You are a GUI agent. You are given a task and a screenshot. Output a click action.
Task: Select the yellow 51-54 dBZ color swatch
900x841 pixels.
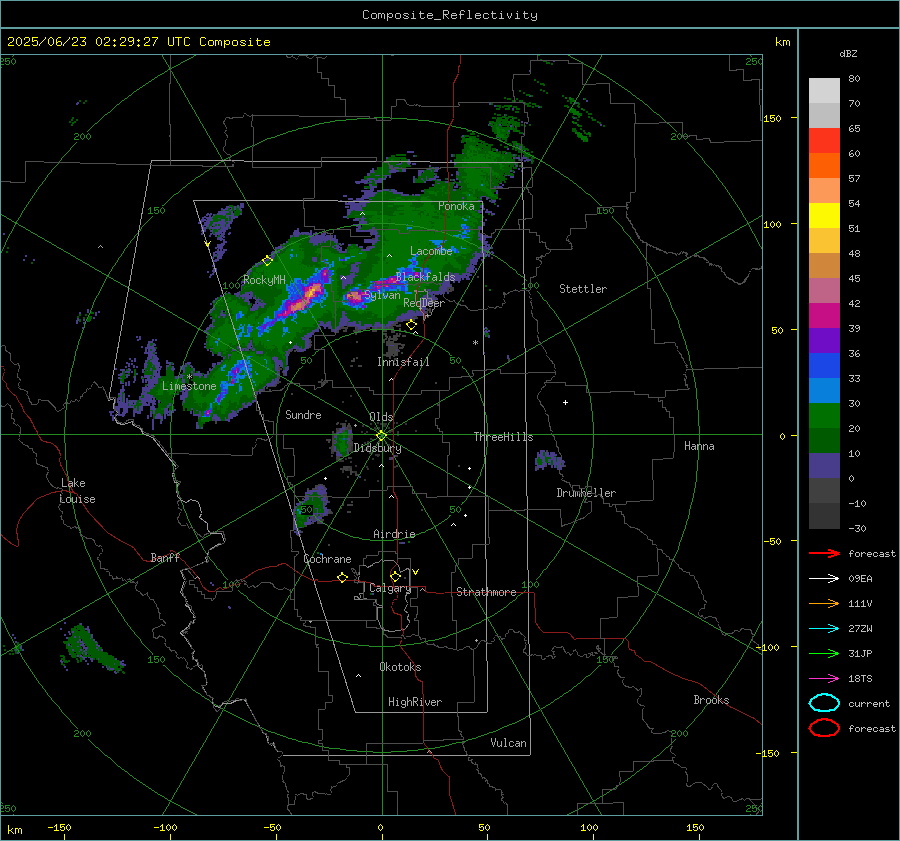point(824,216)
